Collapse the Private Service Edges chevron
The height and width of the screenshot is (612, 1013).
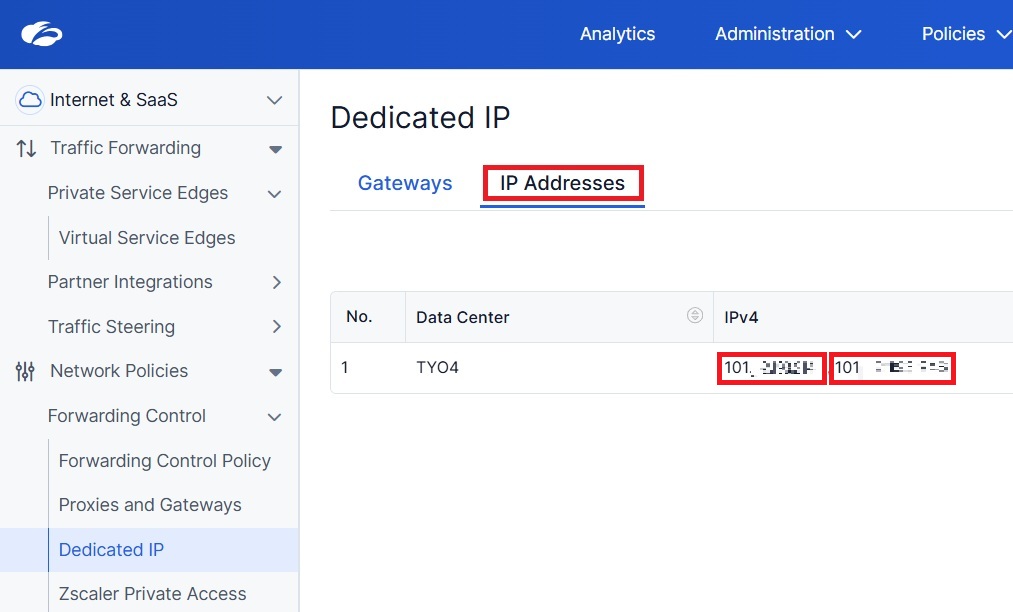(x=275, y=194)
